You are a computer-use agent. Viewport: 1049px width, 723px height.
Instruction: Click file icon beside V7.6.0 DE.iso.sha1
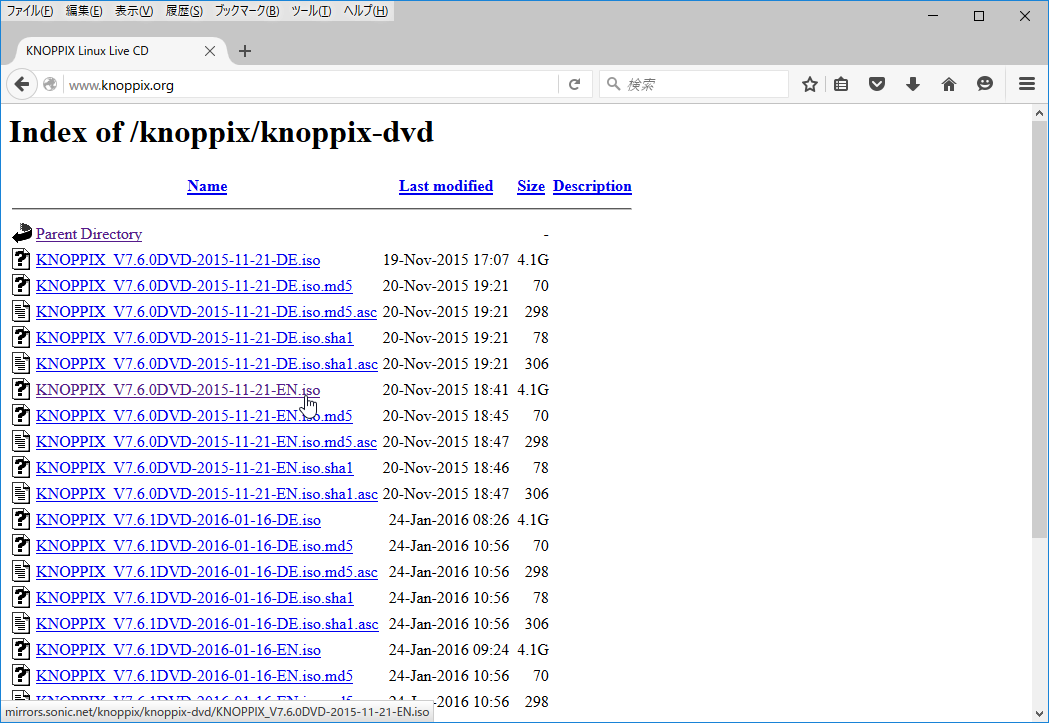pos(21,338)
